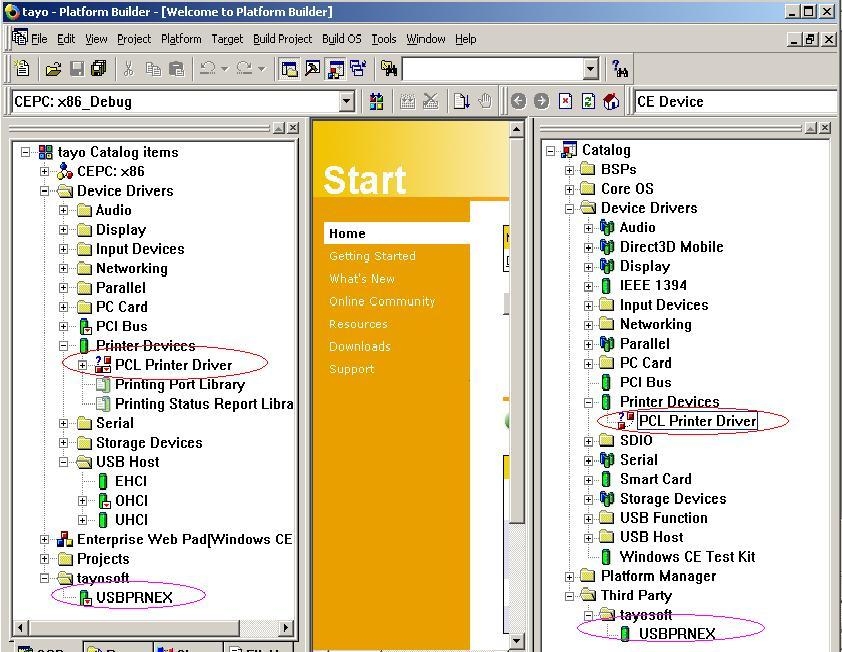842x652 pixels.
Task: Open the Build OS menu
Action: tap(341, 39)
